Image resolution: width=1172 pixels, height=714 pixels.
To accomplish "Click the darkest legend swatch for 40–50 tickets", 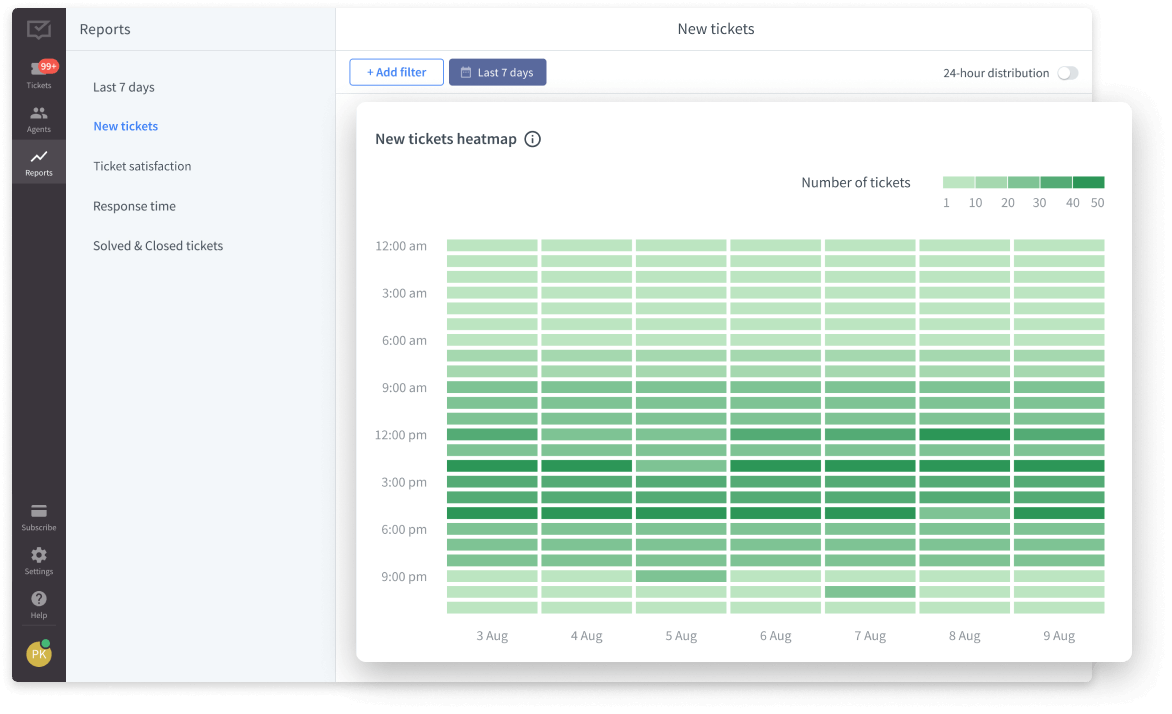I will pyautogui.click(x=1088, y=182).
